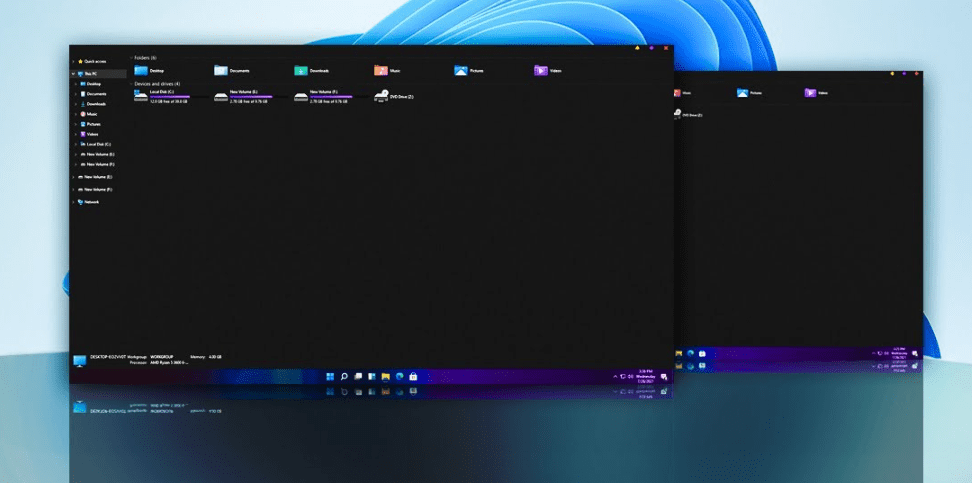This screenshot has width=972, height=483.
Task: Click '12.0 GB free' text under Local Disk
Action: [x=169, y=101]
